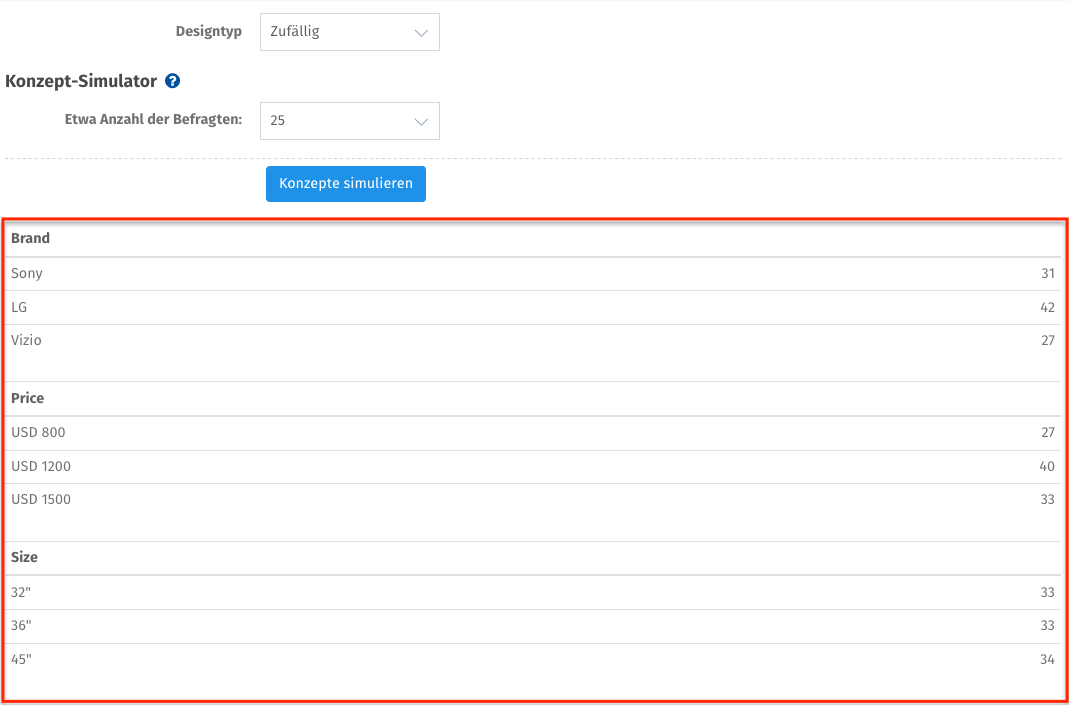Click the USD 1200 row
The width and height of the screenshot is (1069, 705).
(40, 466)
